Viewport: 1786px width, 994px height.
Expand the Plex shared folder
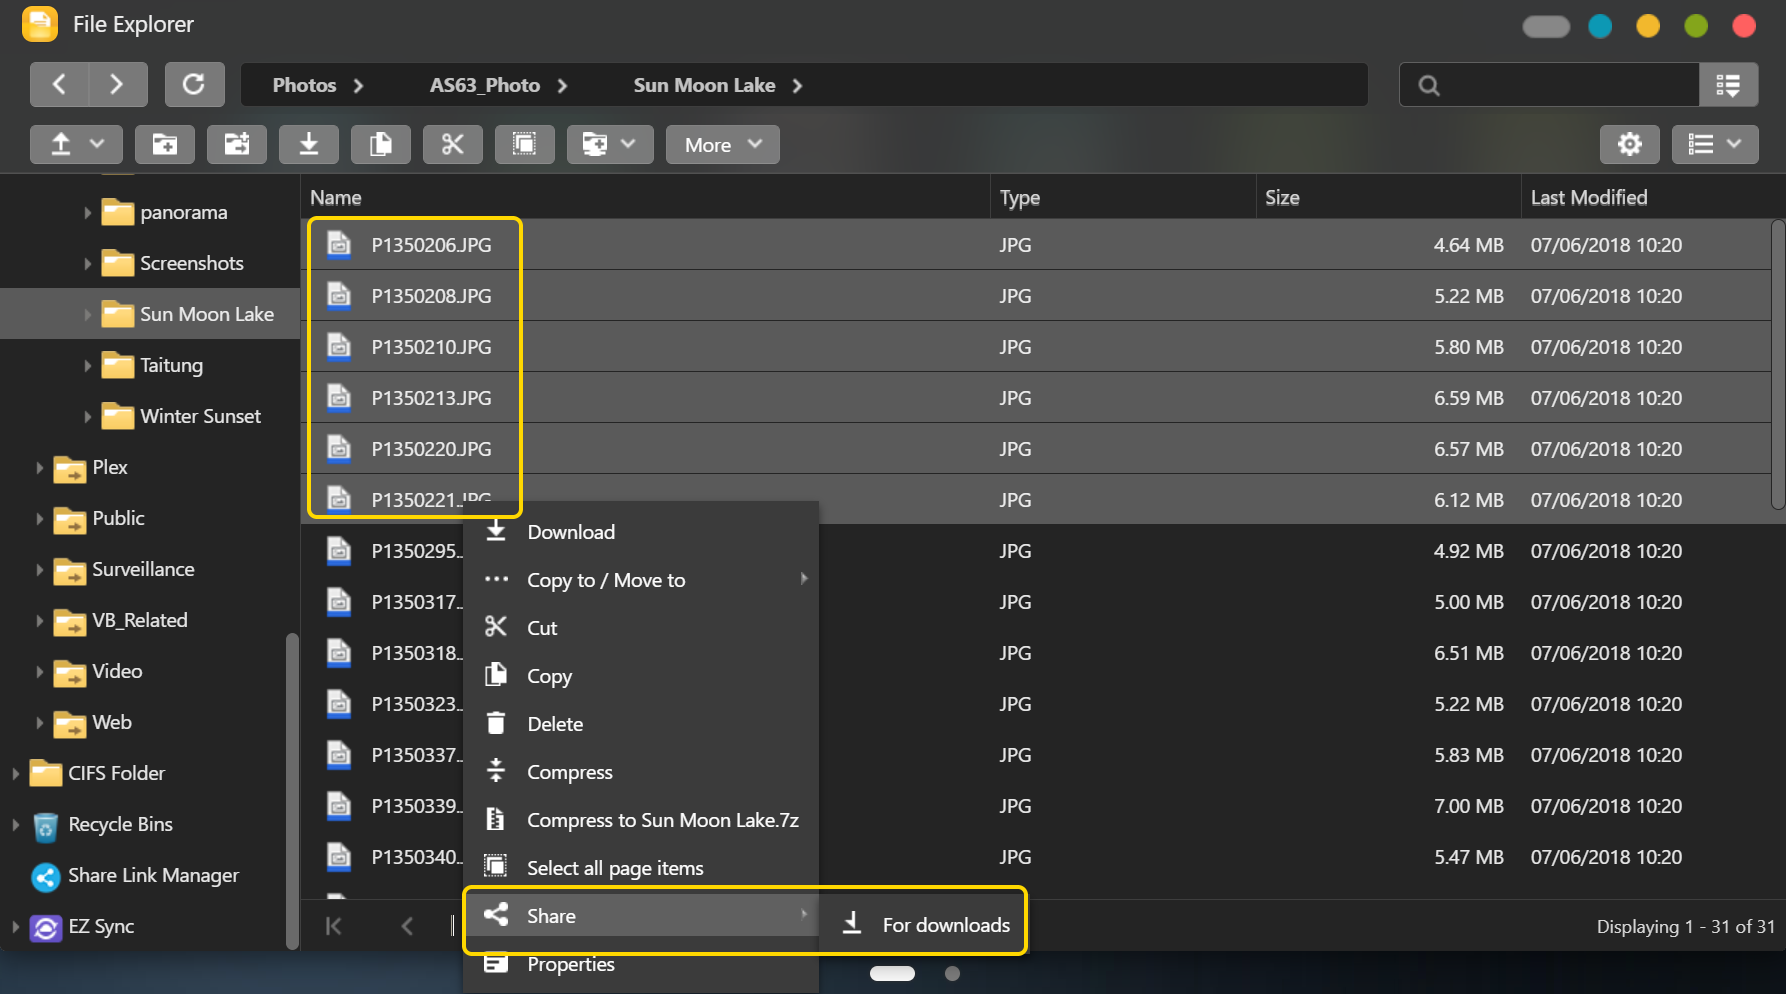39,467
